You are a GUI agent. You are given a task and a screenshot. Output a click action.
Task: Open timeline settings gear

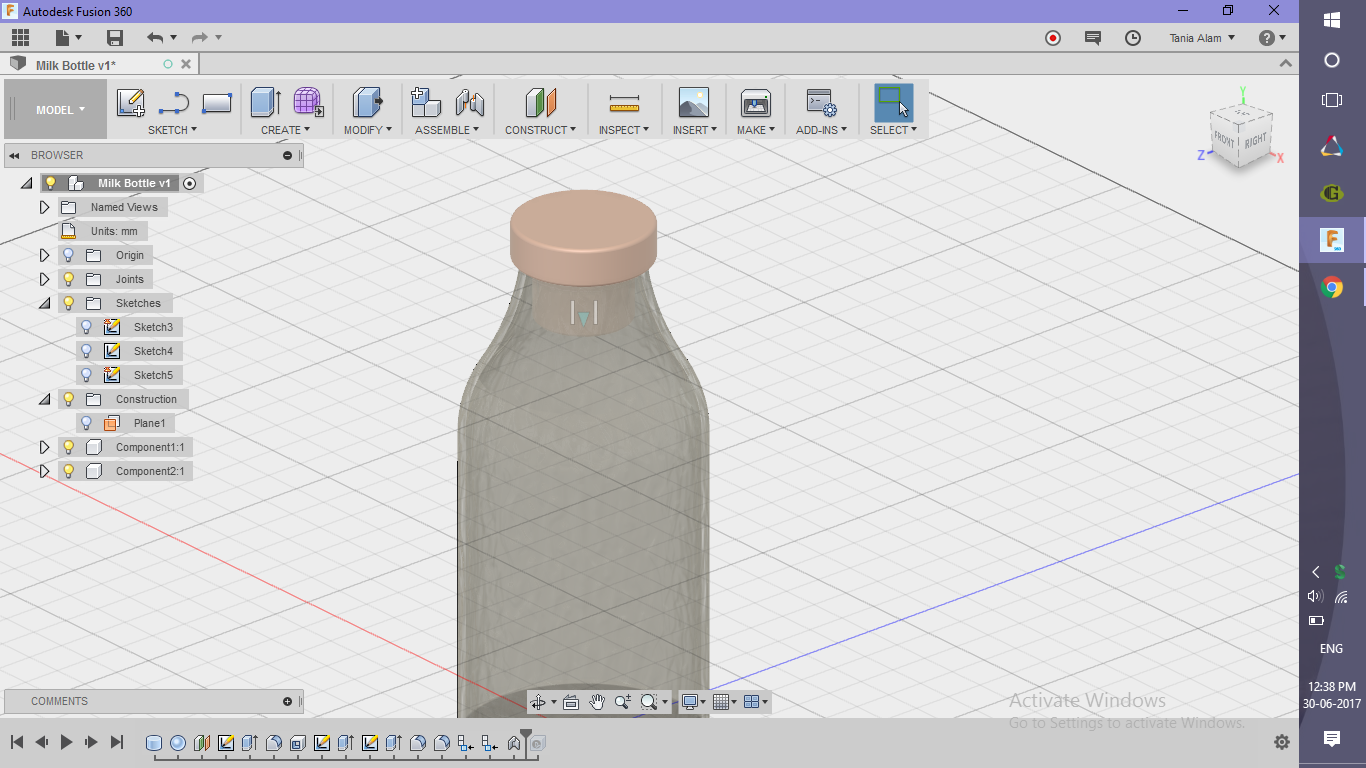1282,742
